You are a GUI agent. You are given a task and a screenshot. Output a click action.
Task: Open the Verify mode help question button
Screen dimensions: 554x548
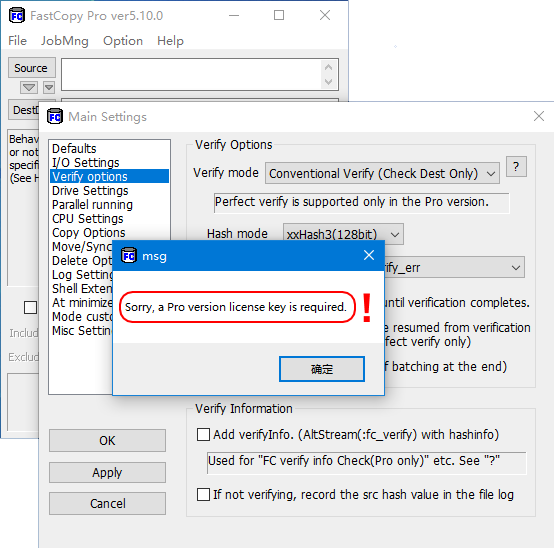click(x=516, y=166)
